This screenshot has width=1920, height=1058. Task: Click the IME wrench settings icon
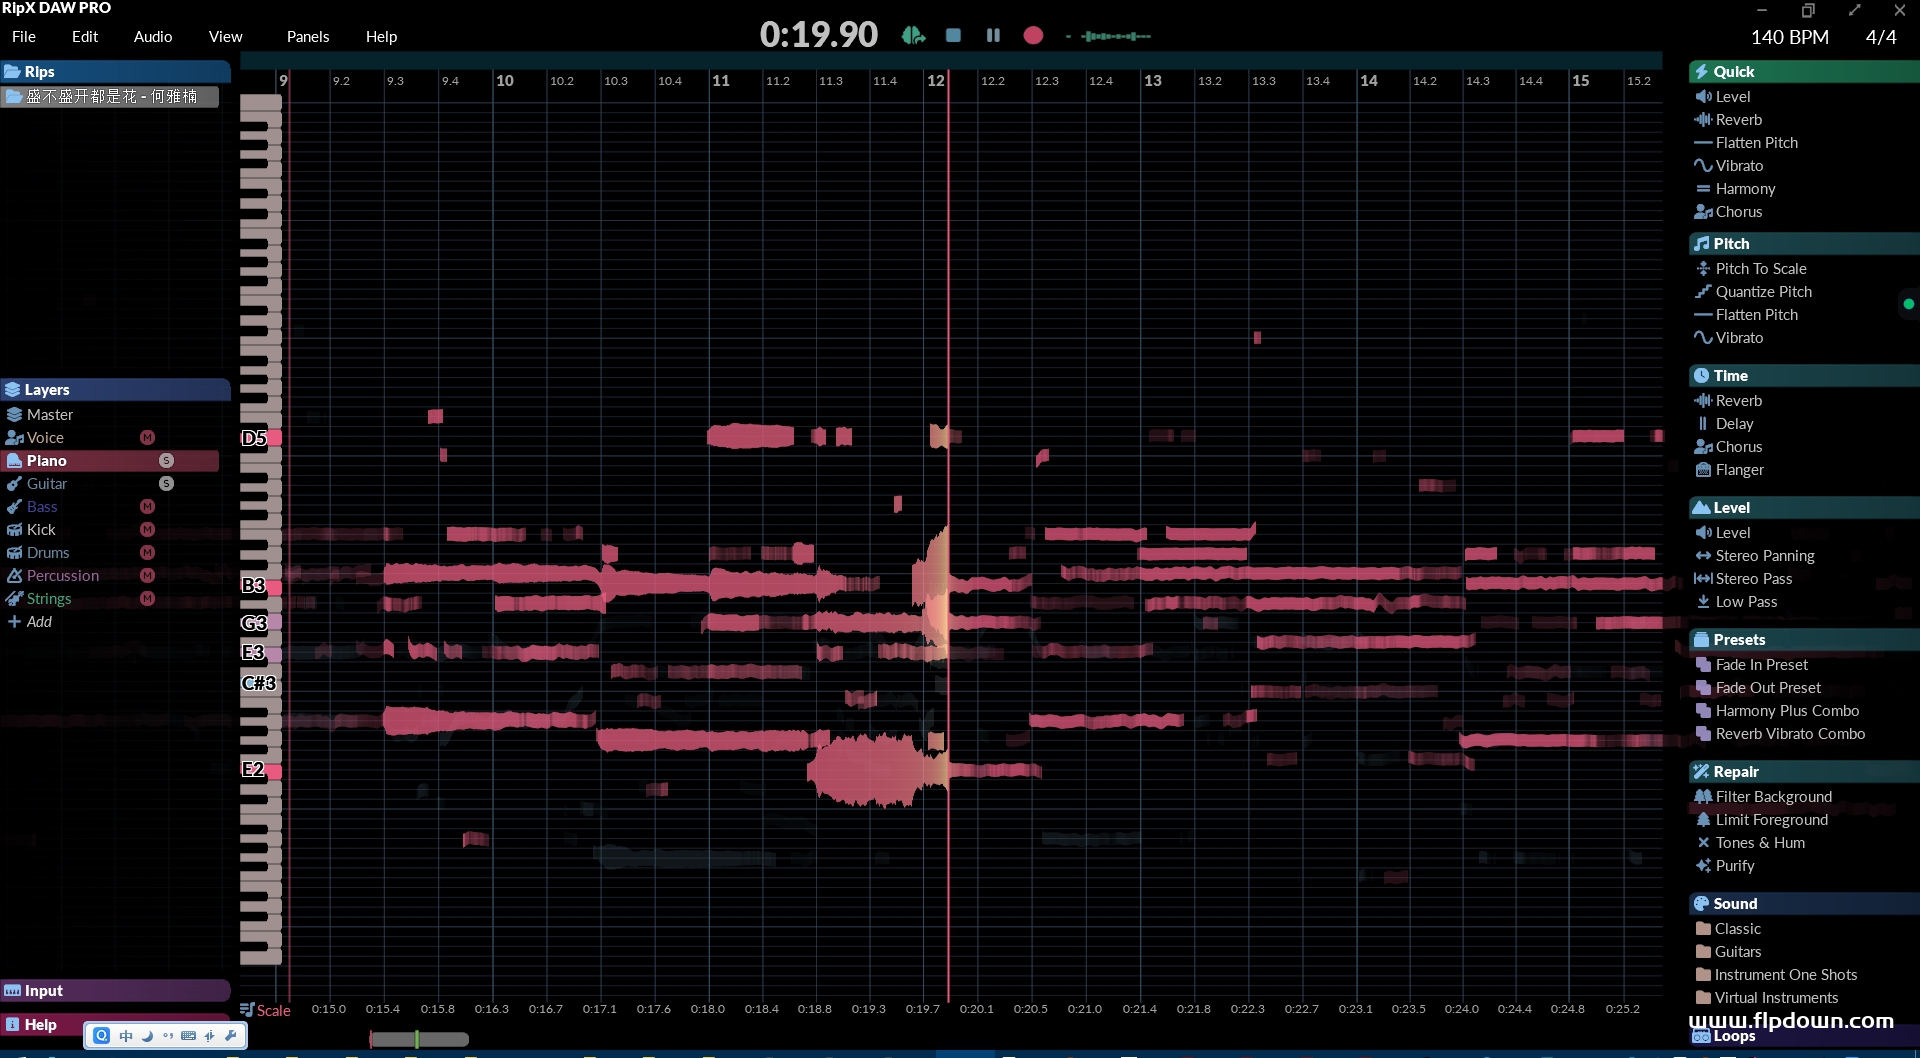coord(231,1036)
